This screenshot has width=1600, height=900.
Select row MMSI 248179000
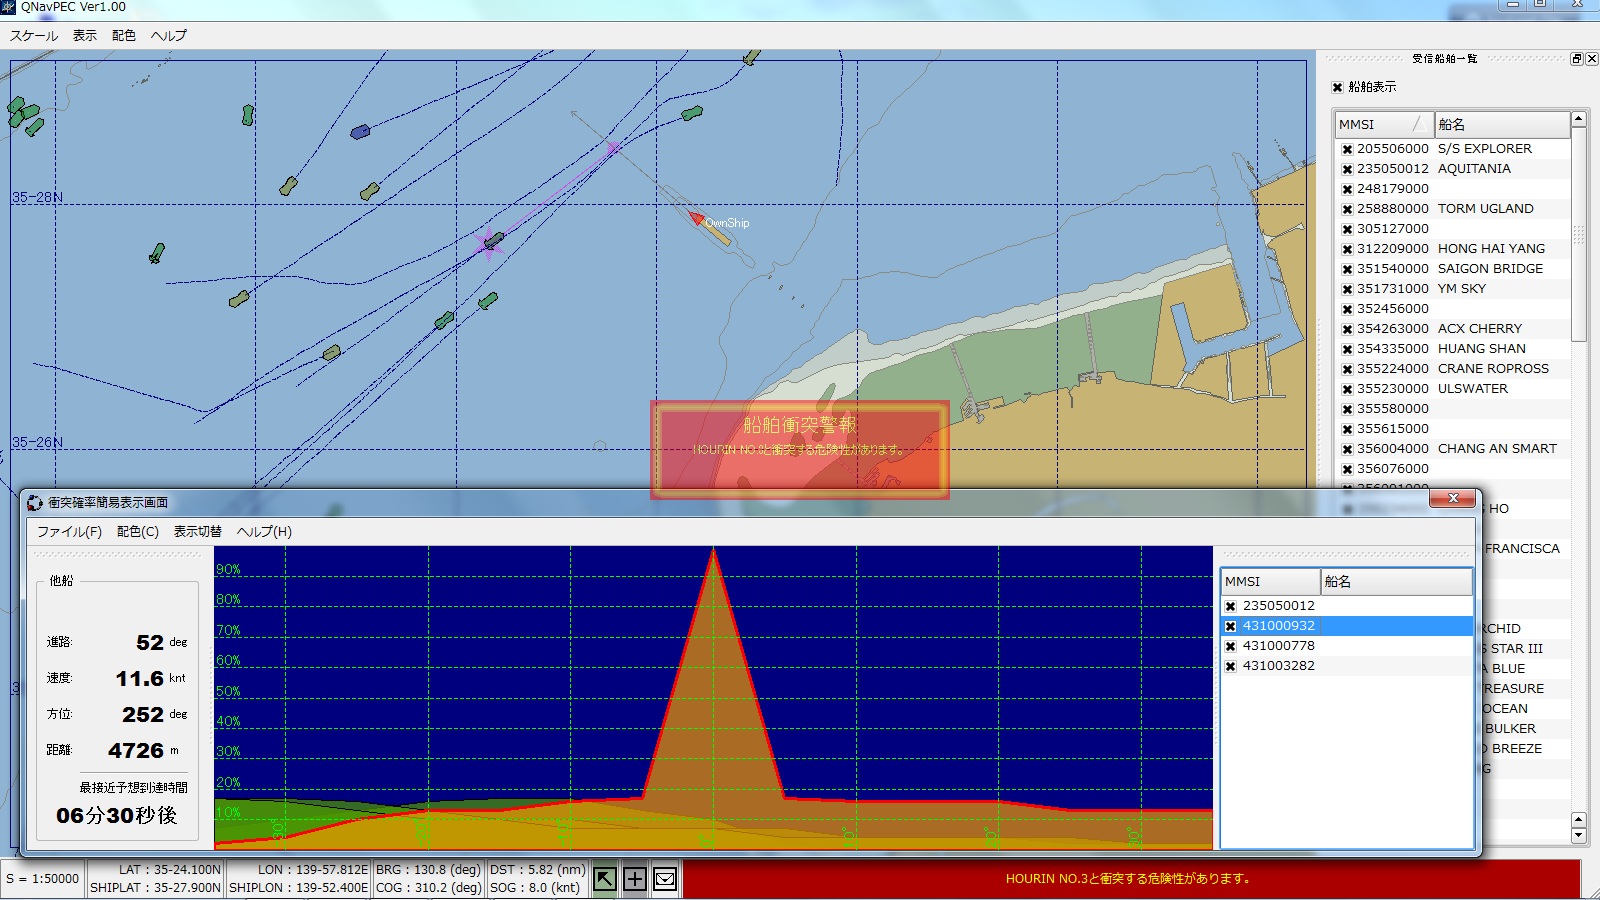1453,189
